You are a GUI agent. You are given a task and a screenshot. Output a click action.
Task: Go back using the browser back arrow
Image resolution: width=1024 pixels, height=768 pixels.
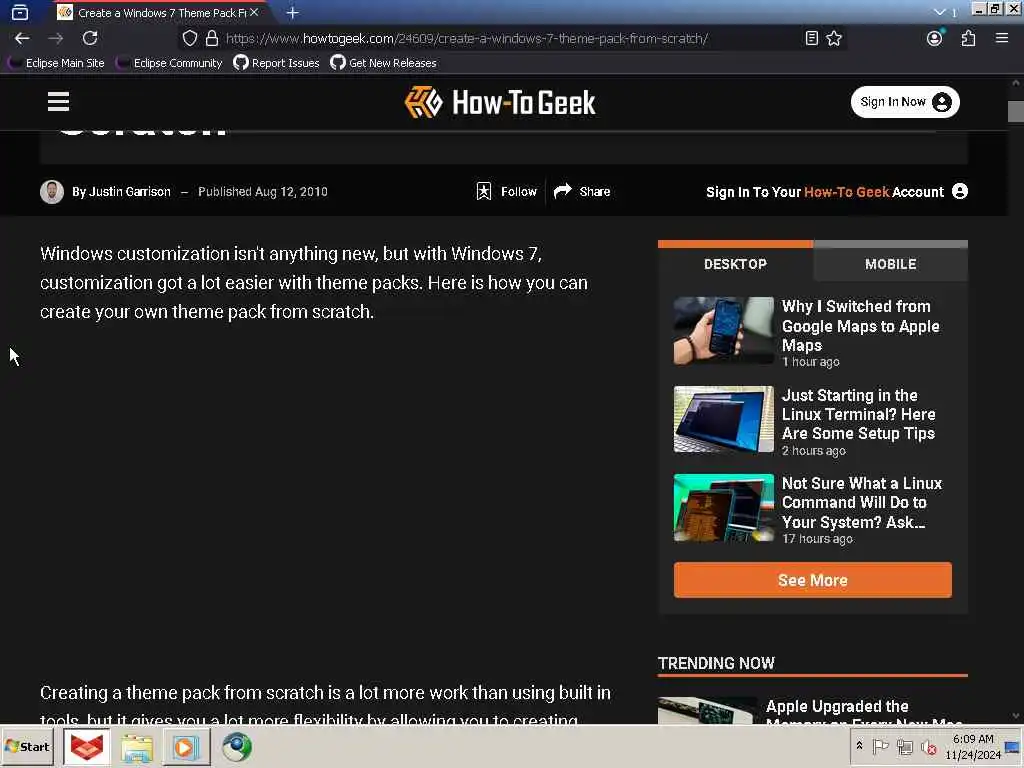pos(22,39)
